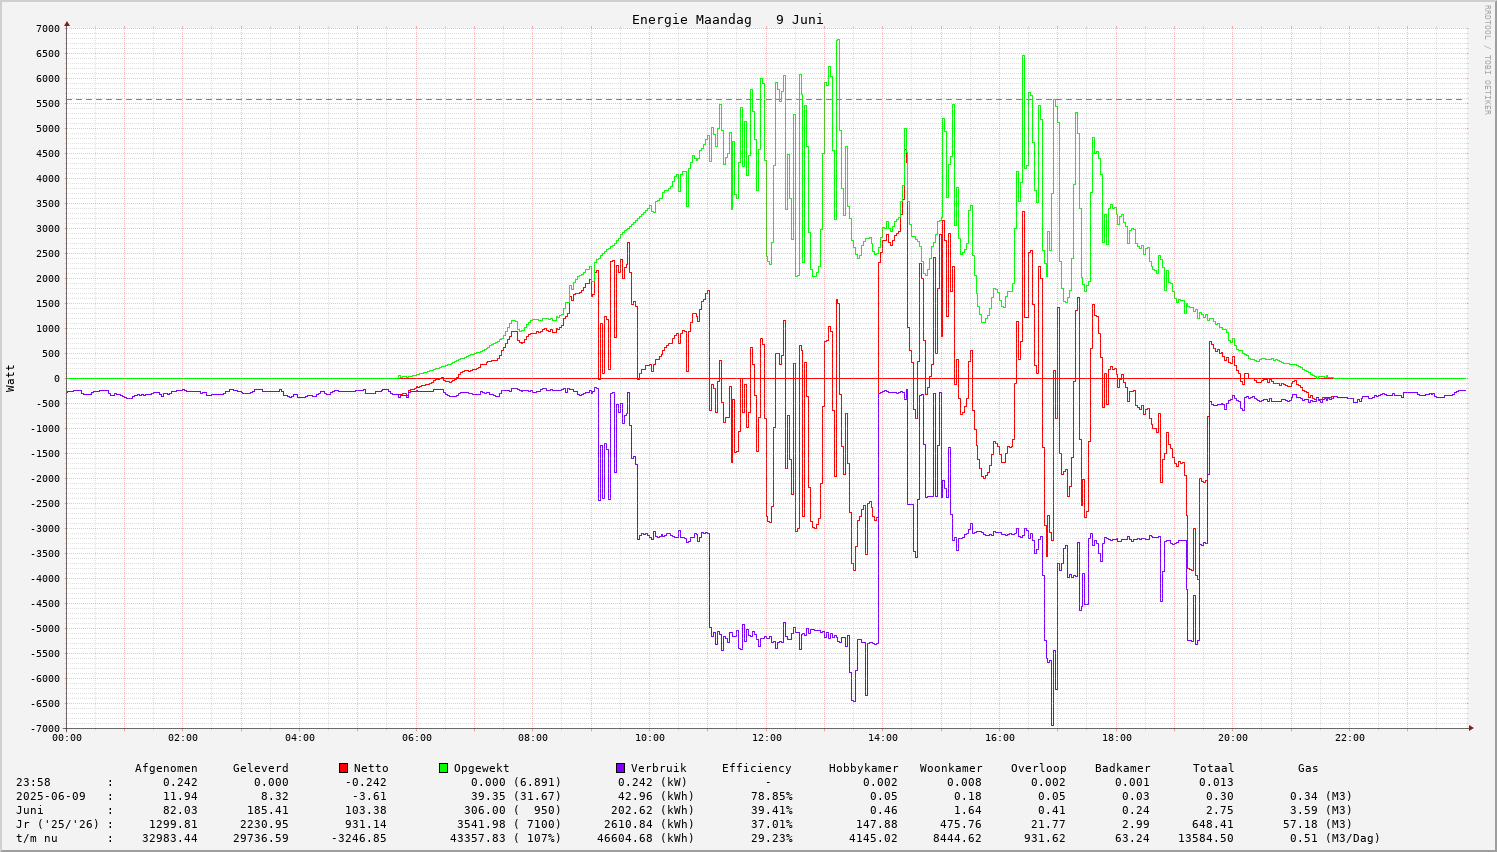Click the 'Juni' row label
Viewport: 1497px width, 852px height.
click(30, 810)
